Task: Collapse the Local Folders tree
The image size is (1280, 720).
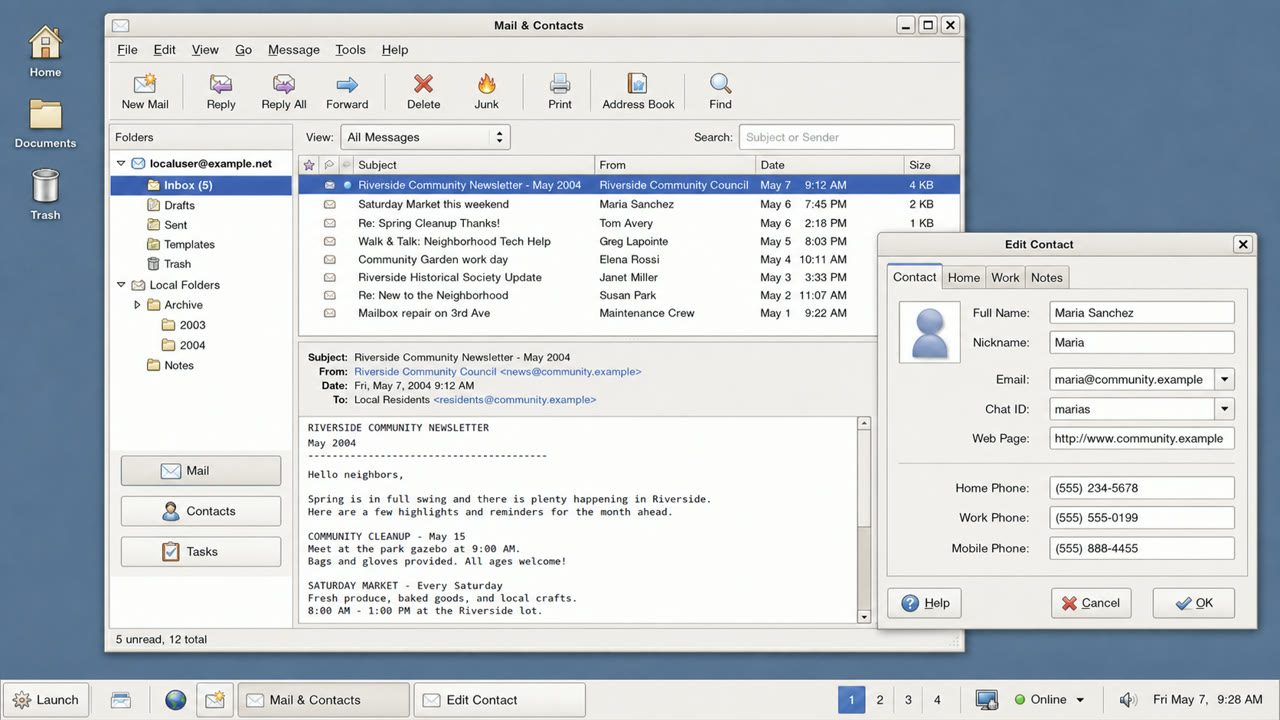Action: pyautogui.click(x=121, y=285)
